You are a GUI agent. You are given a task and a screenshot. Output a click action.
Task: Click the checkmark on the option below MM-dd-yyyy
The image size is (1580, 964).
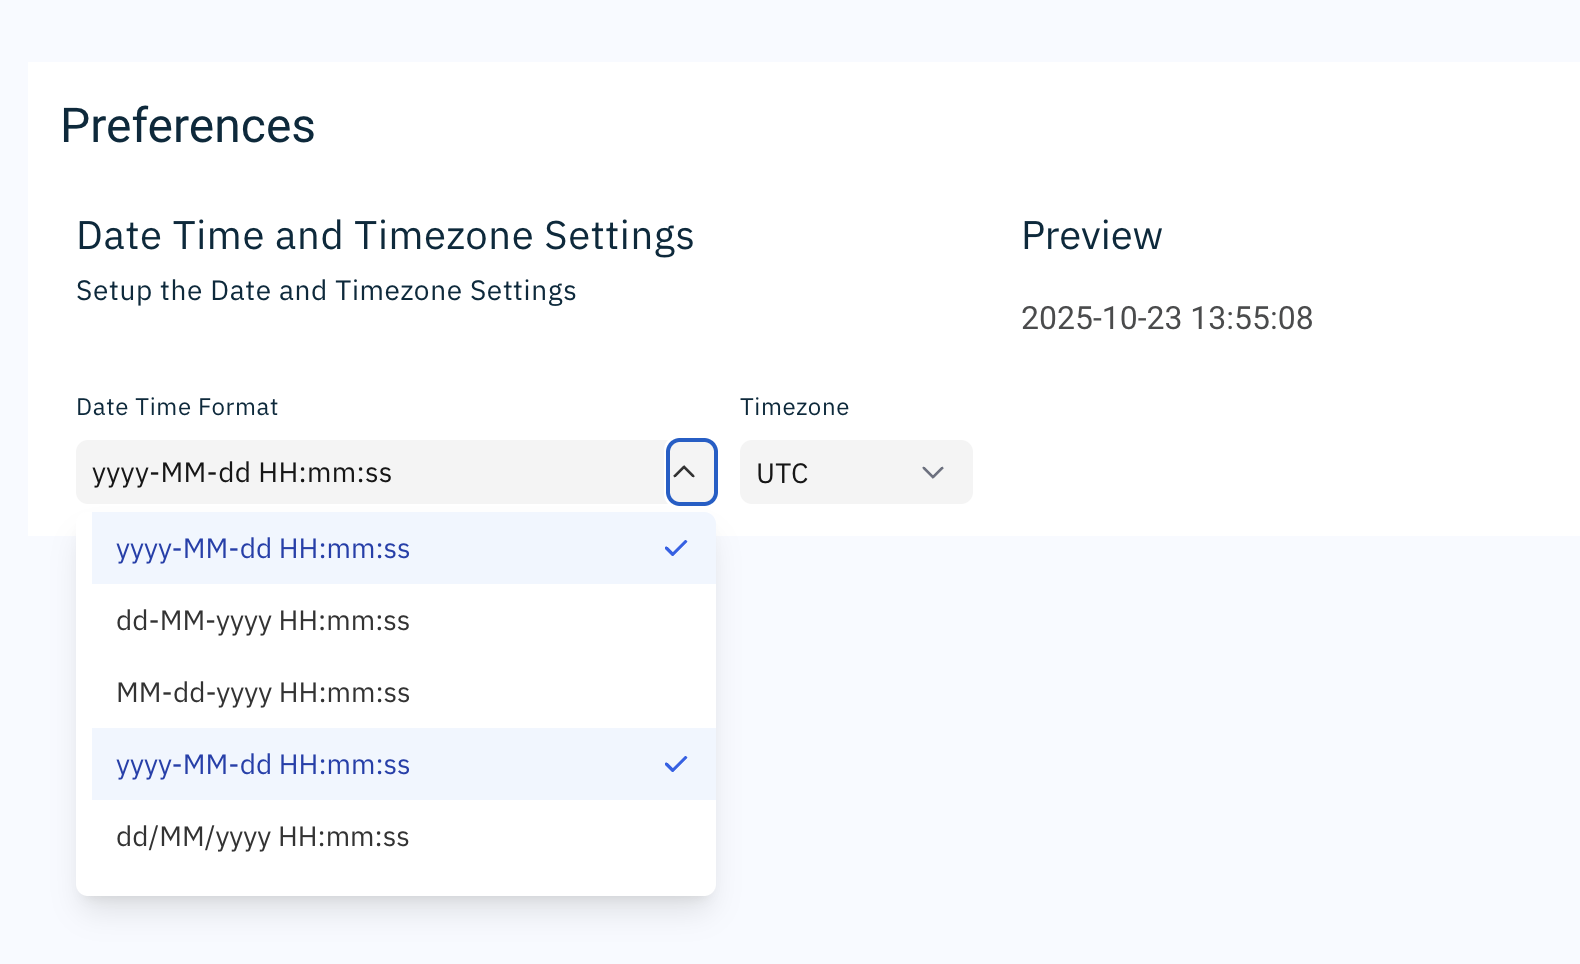coord(676,764)
